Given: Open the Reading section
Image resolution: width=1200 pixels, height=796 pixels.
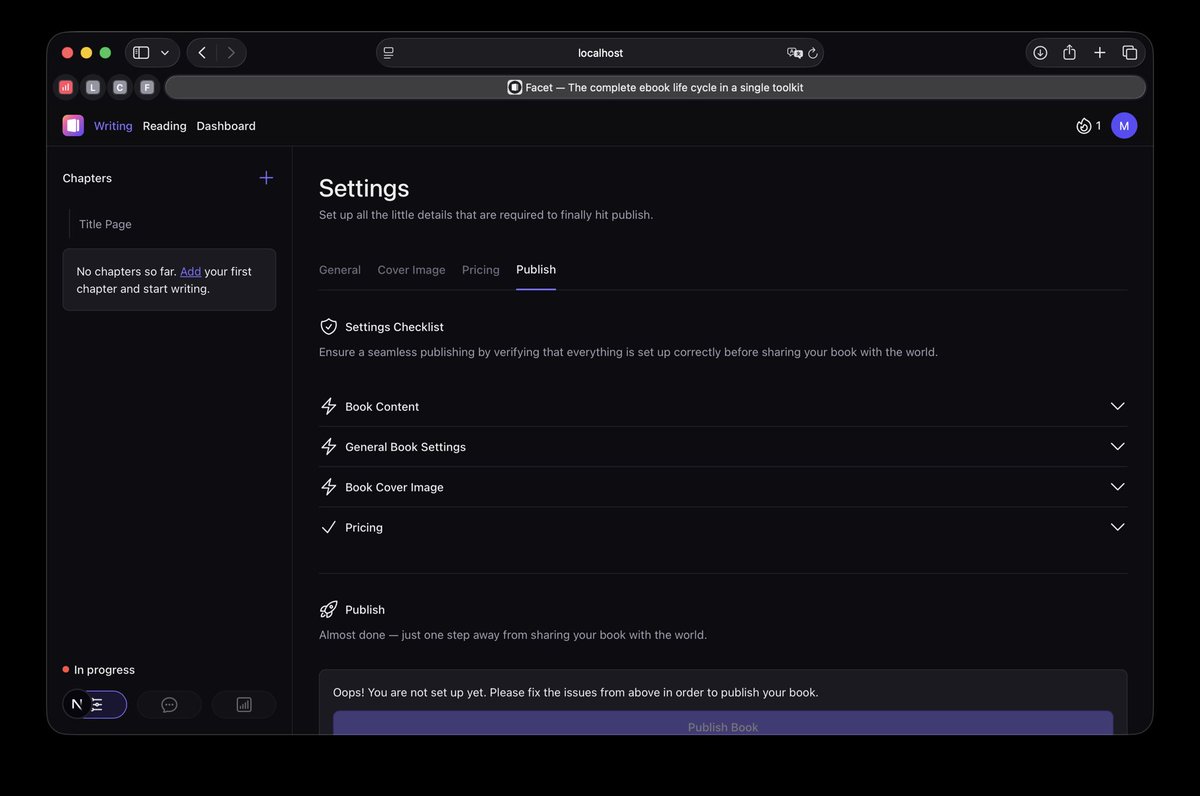Looking at the screenshot, I should 164,126.
